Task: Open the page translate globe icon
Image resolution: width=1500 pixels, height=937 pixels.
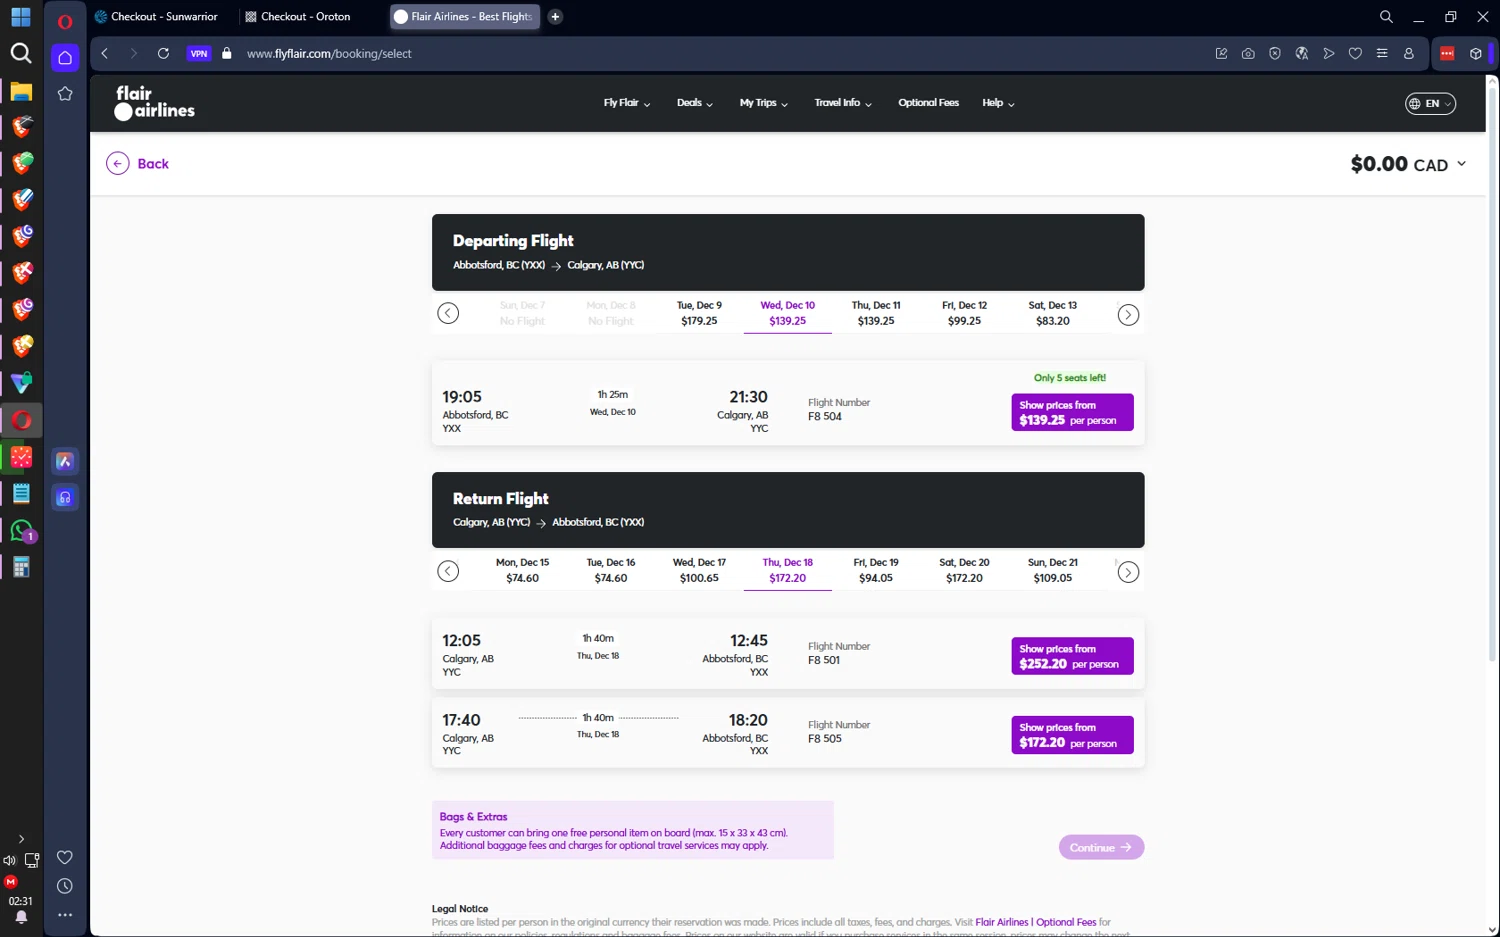Action: click(x=1302, y=53)
